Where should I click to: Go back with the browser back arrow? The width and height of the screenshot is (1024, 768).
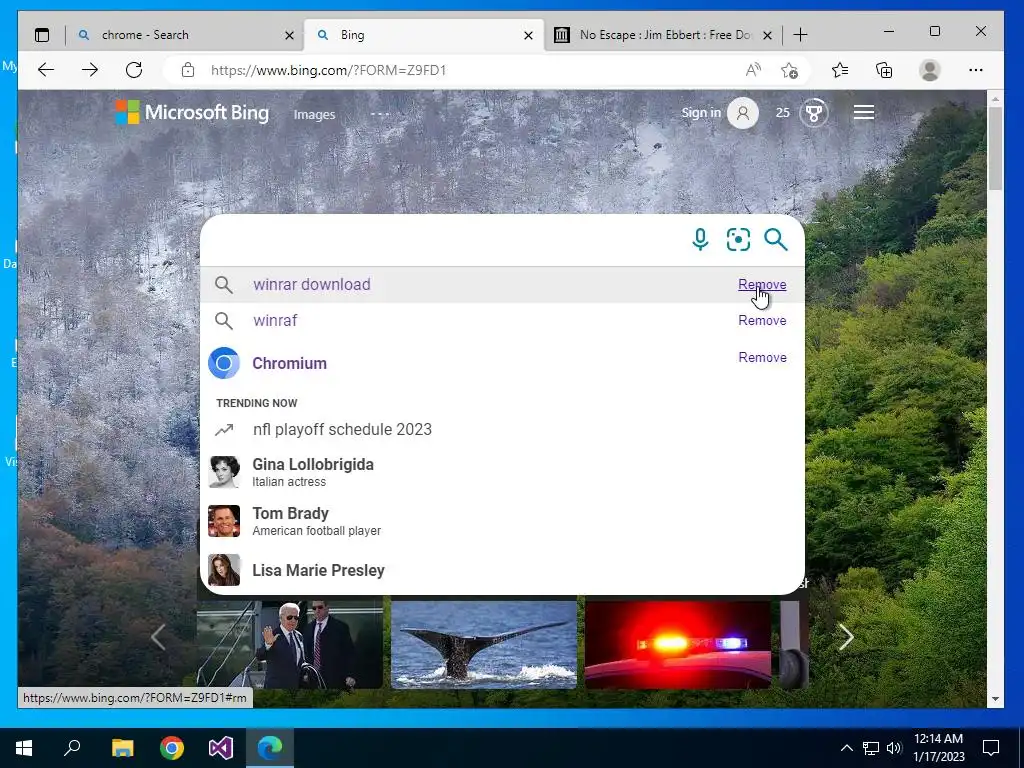[46, 70]
